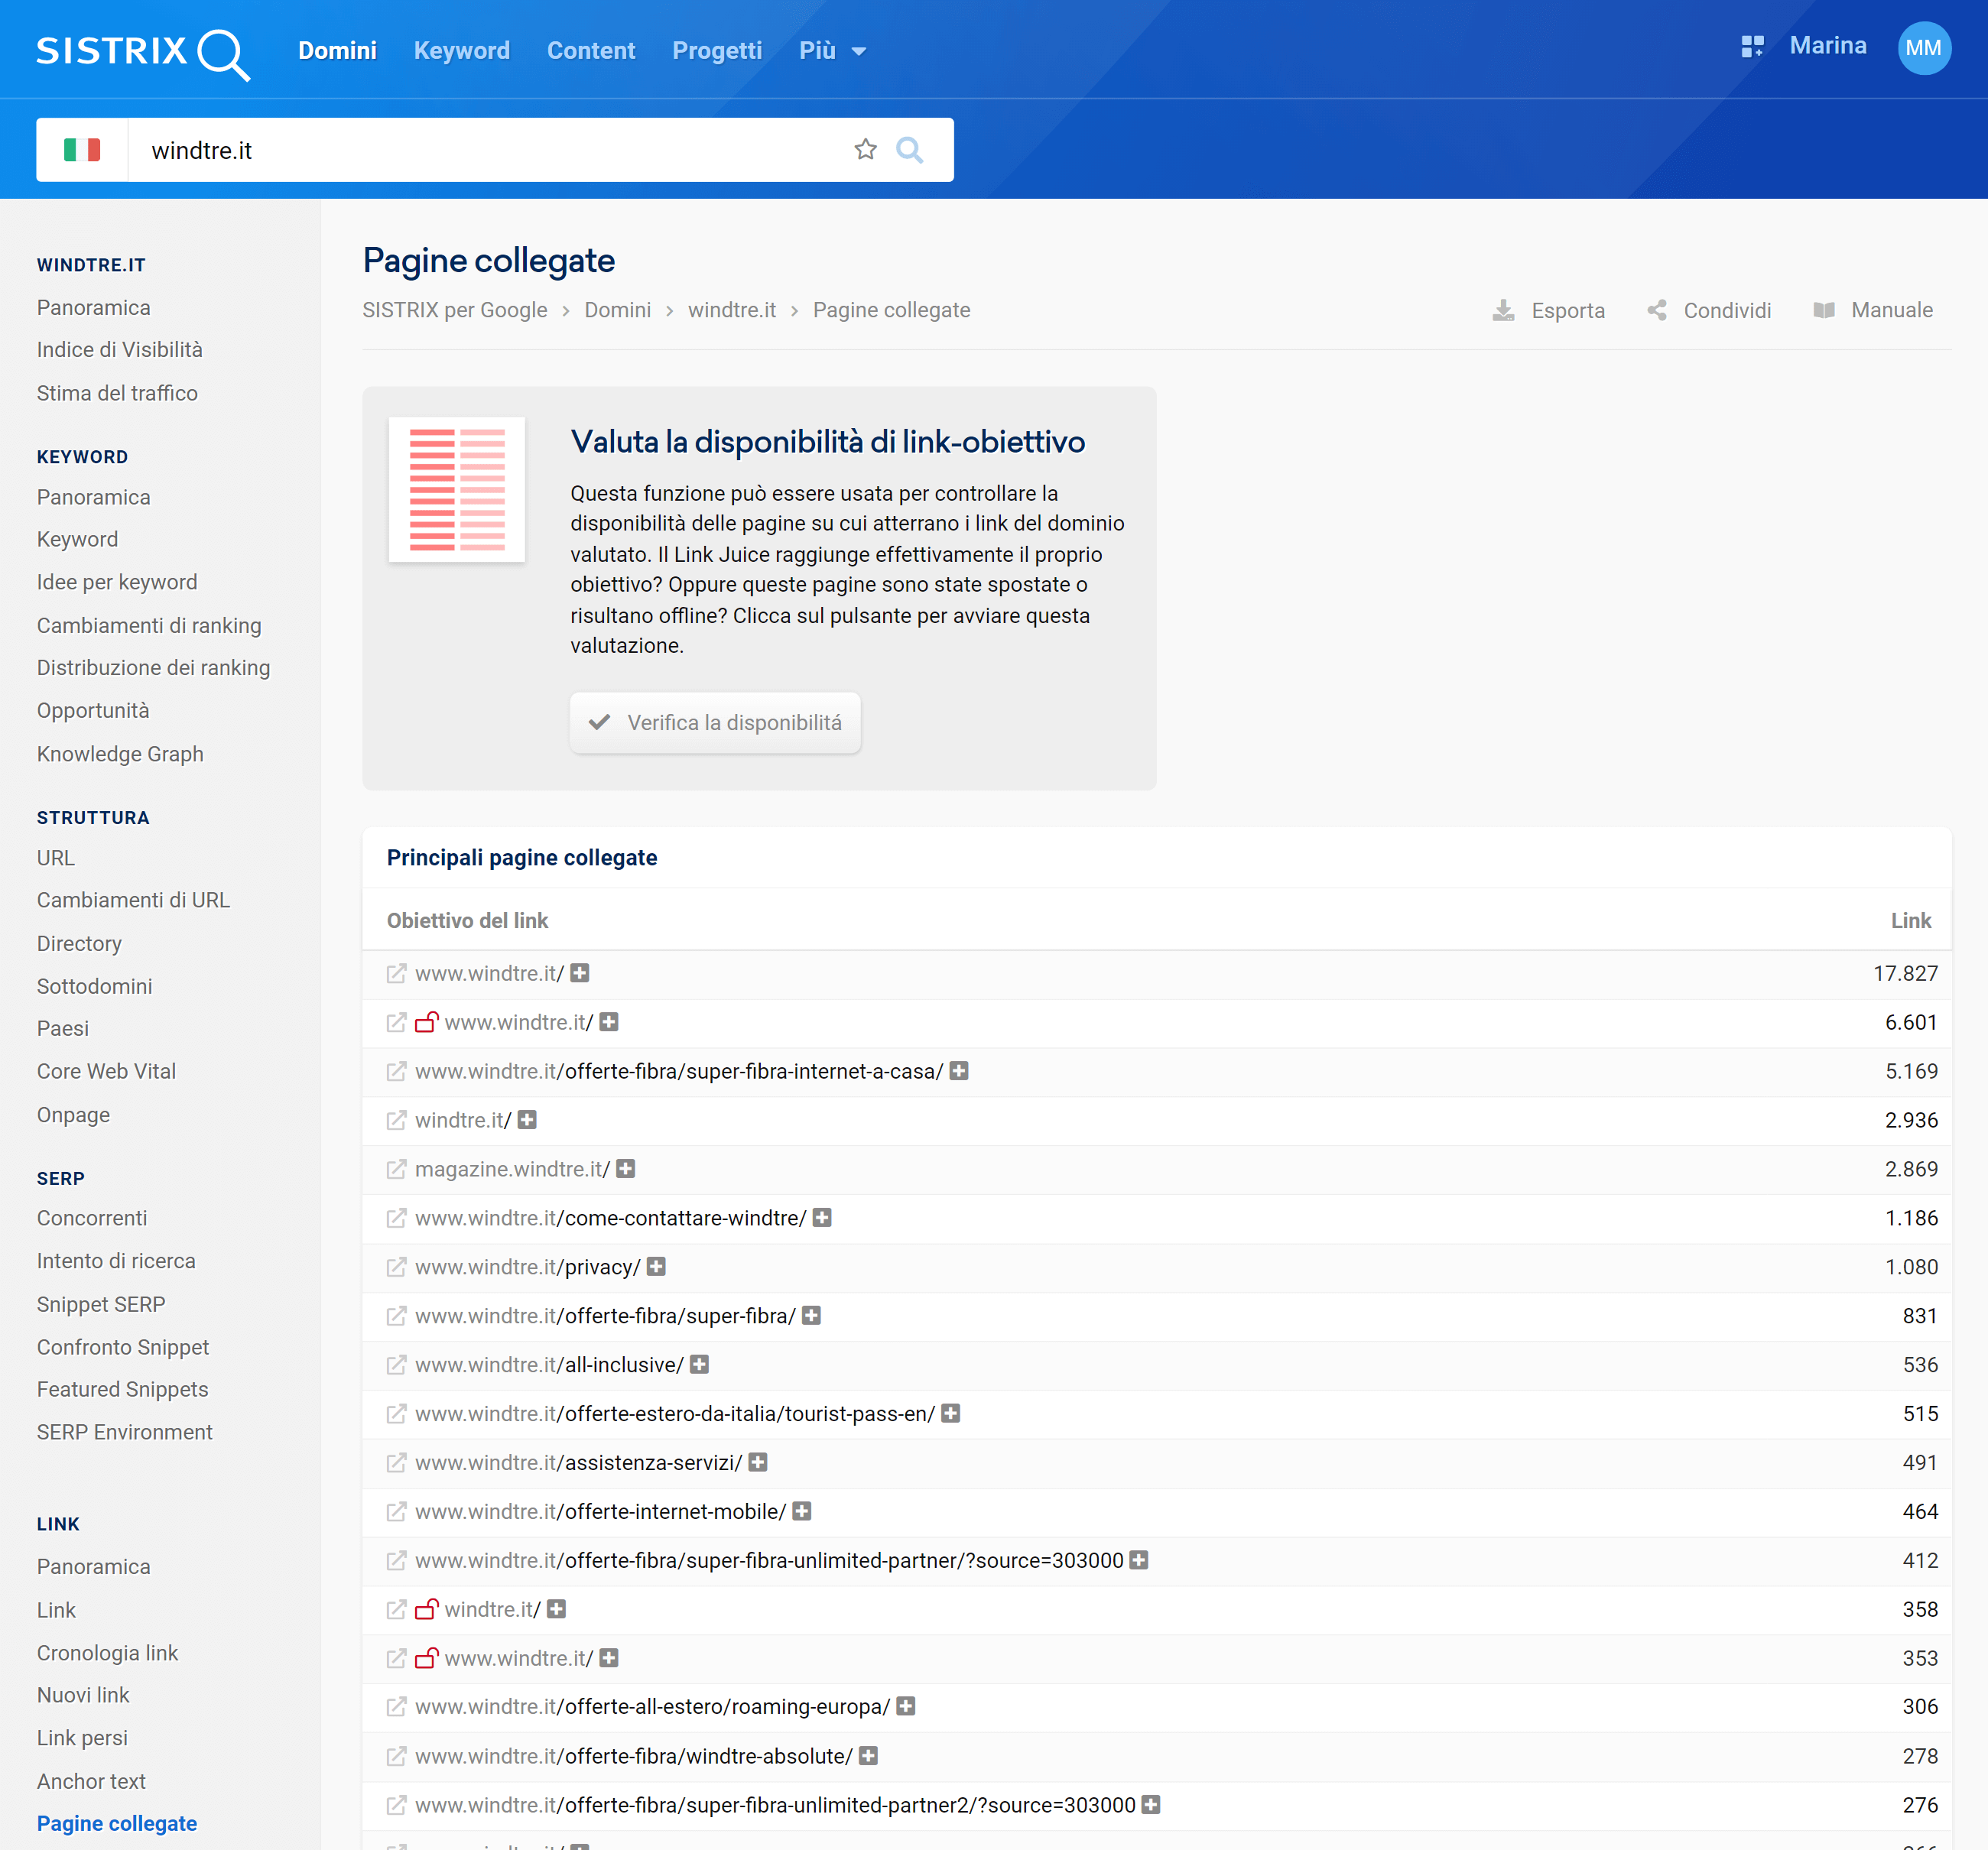This screenshot has width=1988, height=1850.
Task: Expand plus icon for super-fibra-unlimited-partner2/ row
Action: pos(1151,1805)
